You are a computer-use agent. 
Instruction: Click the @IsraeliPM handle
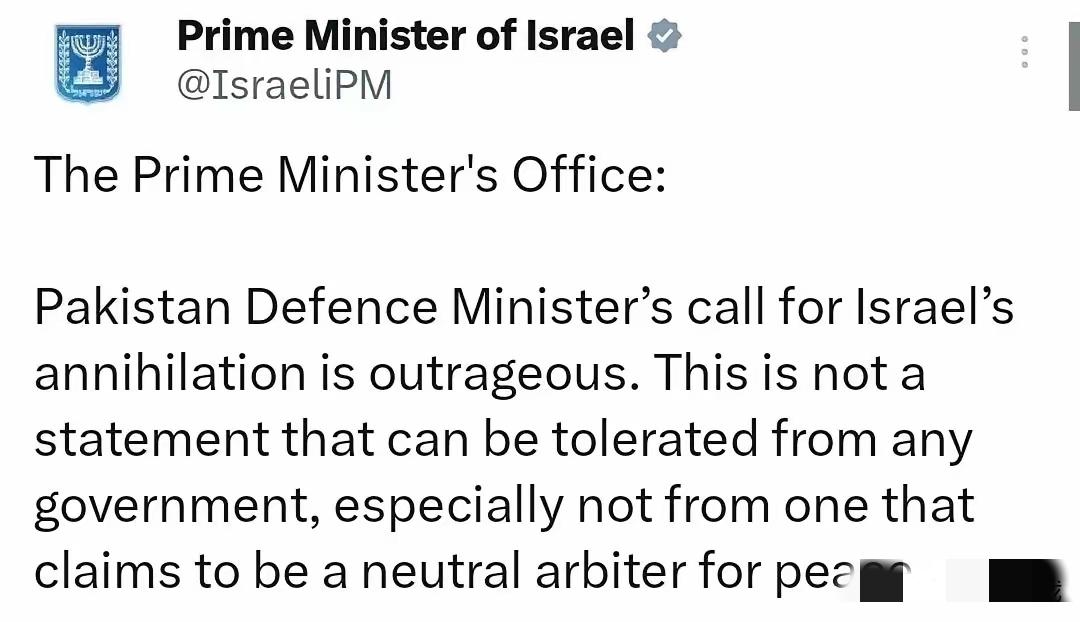coord(284,86)
